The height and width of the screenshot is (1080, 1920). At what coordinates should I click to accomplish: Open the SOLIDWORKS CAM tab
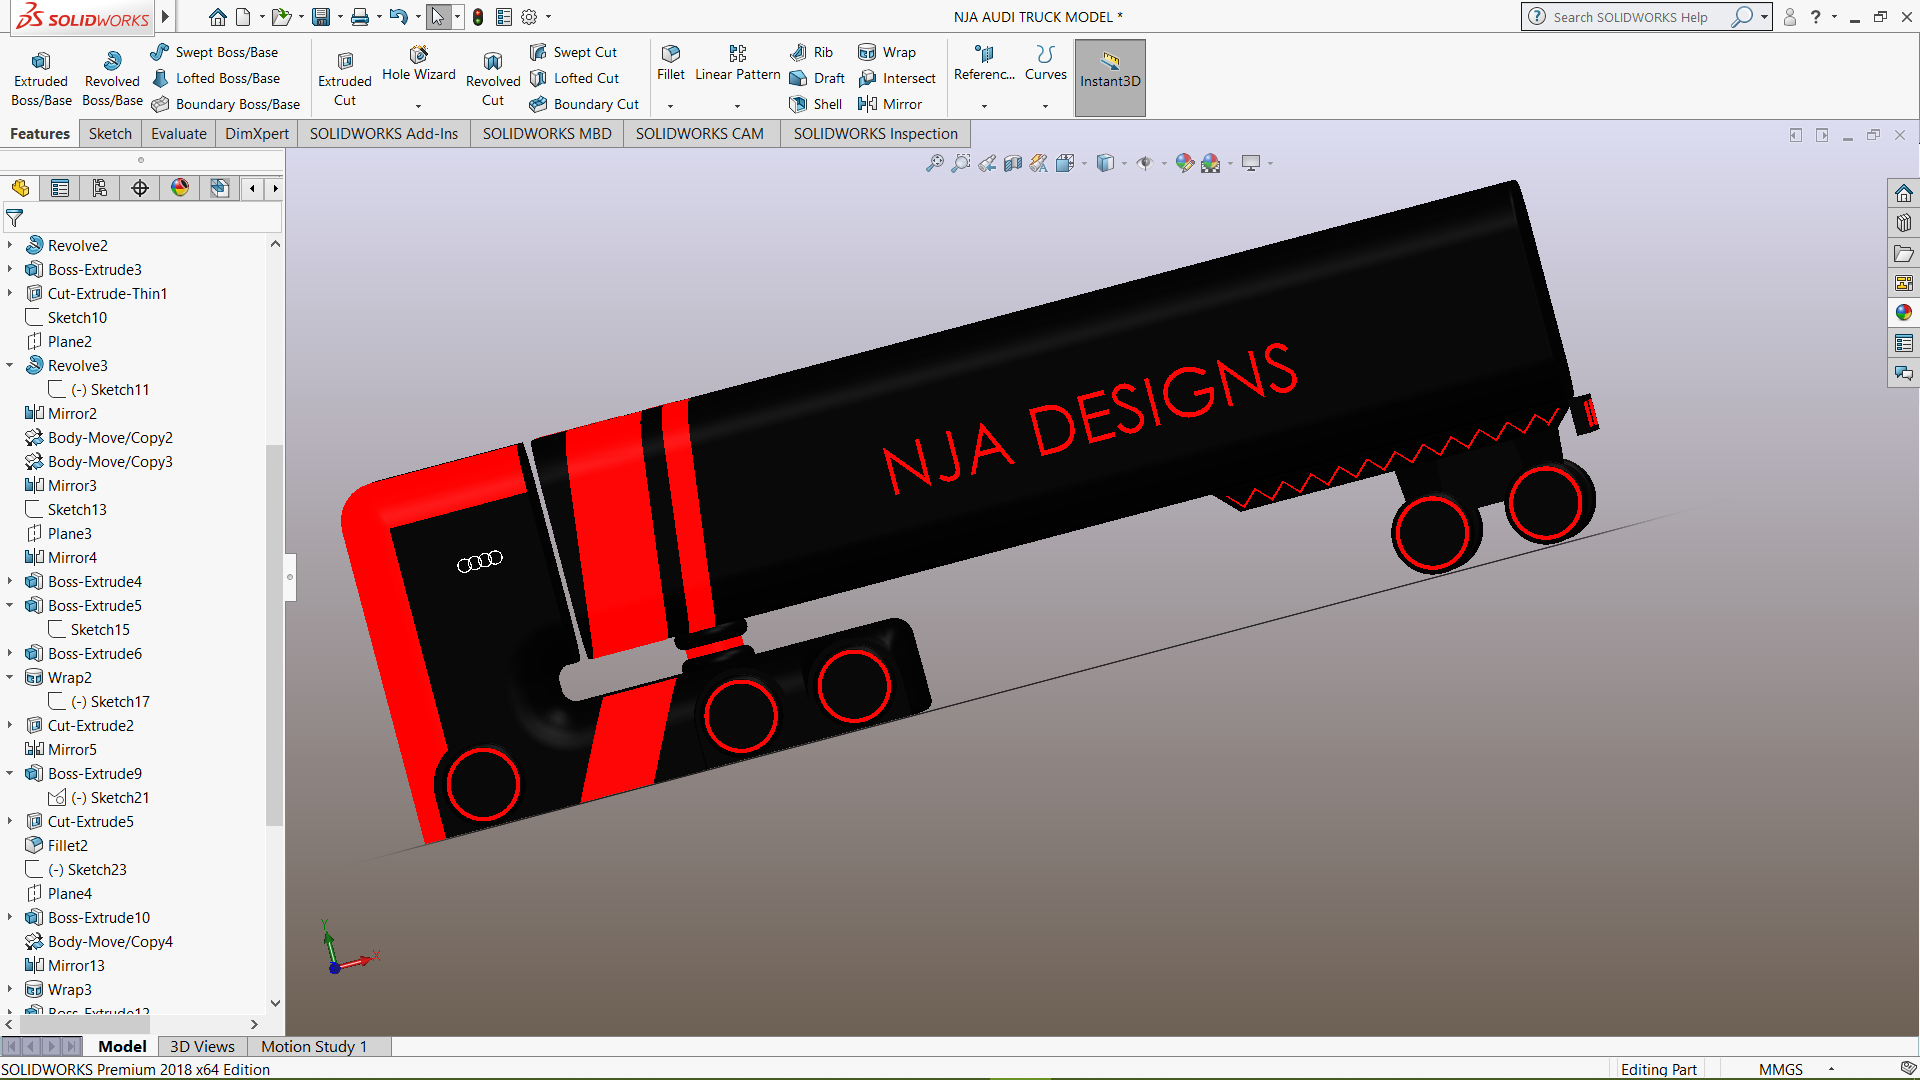click(700, 134)
